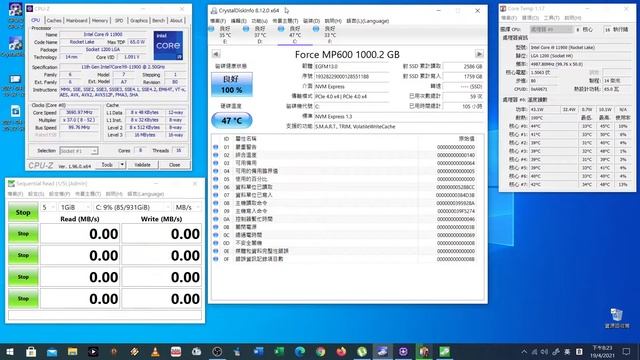Launch VLC media player from the taskbar

155,351
